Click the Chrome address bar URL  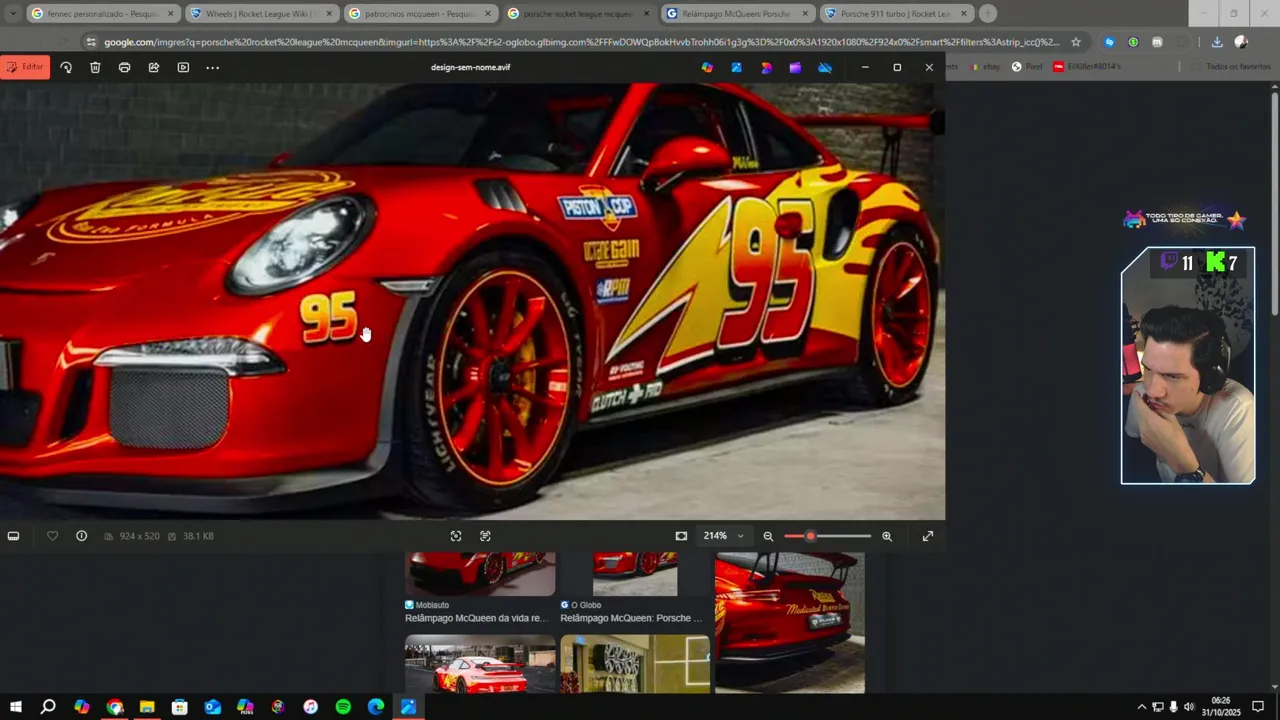point(580,42)
